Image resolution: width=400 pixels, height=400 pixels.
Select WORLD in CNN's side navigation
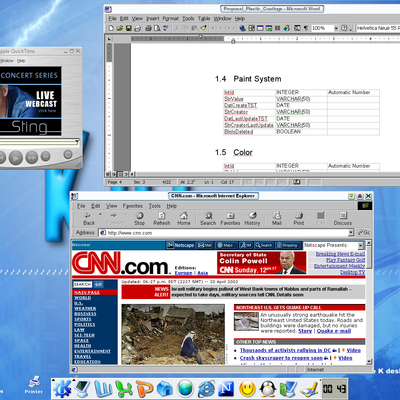pos(82,298)
